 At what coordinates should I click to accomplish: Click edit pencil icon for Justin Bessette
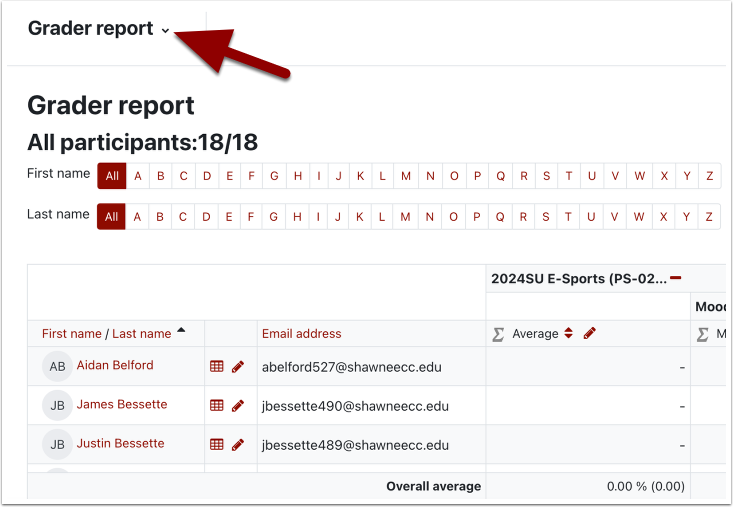coord(238,445)
